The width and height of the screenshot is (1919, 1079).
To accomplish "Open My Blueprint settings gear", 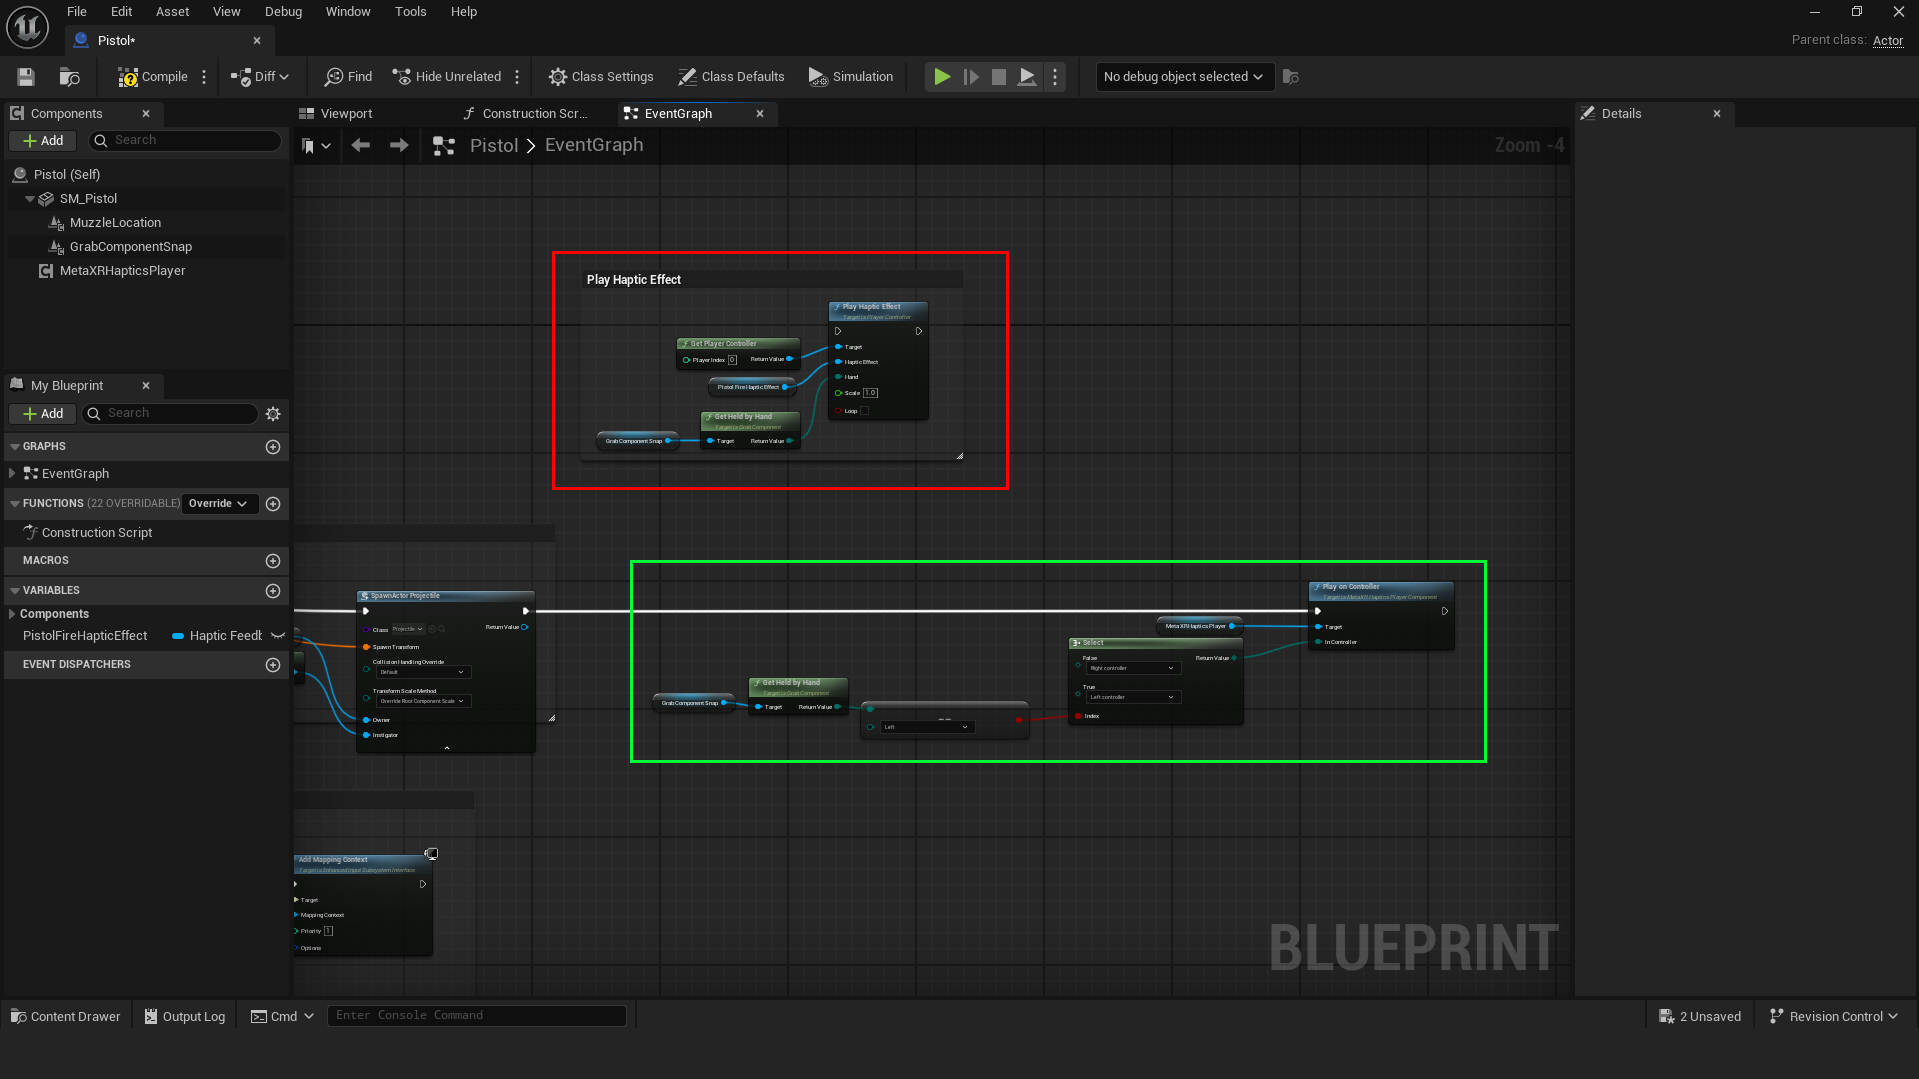I will (273, 414).
